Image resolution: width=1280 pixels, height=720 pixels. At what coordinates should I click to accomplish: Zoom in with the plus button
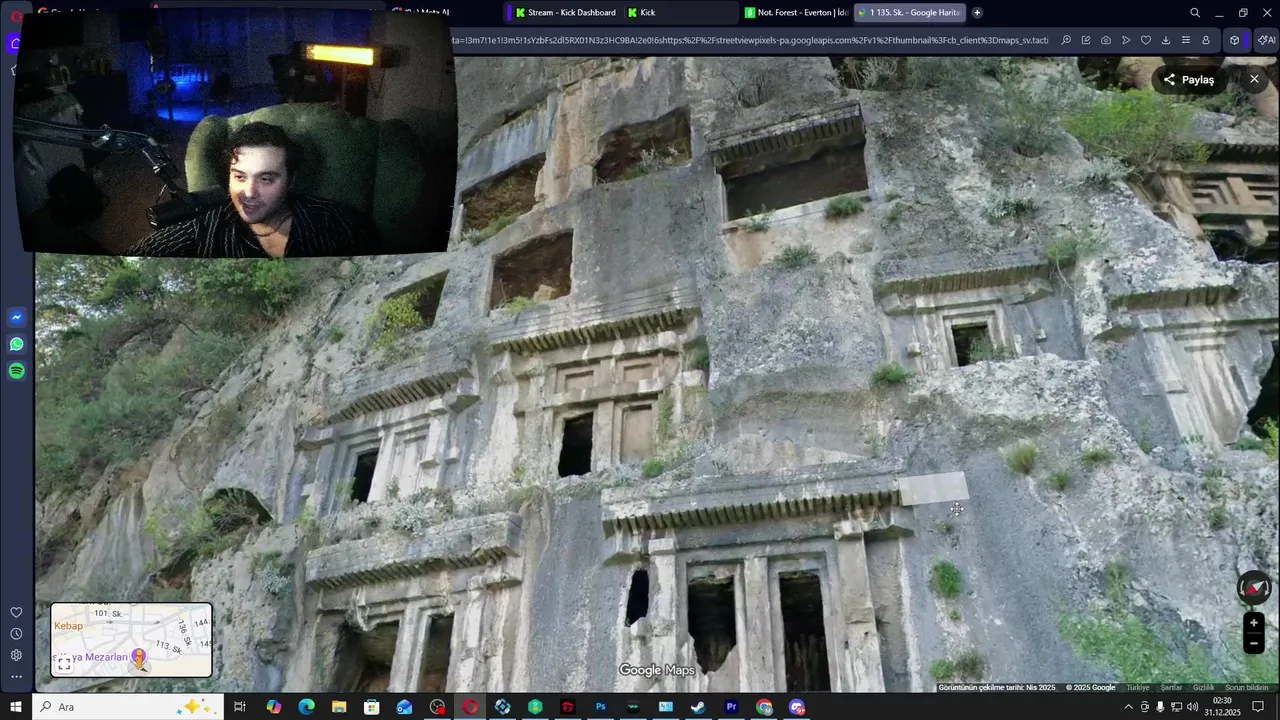point(1254,623)
